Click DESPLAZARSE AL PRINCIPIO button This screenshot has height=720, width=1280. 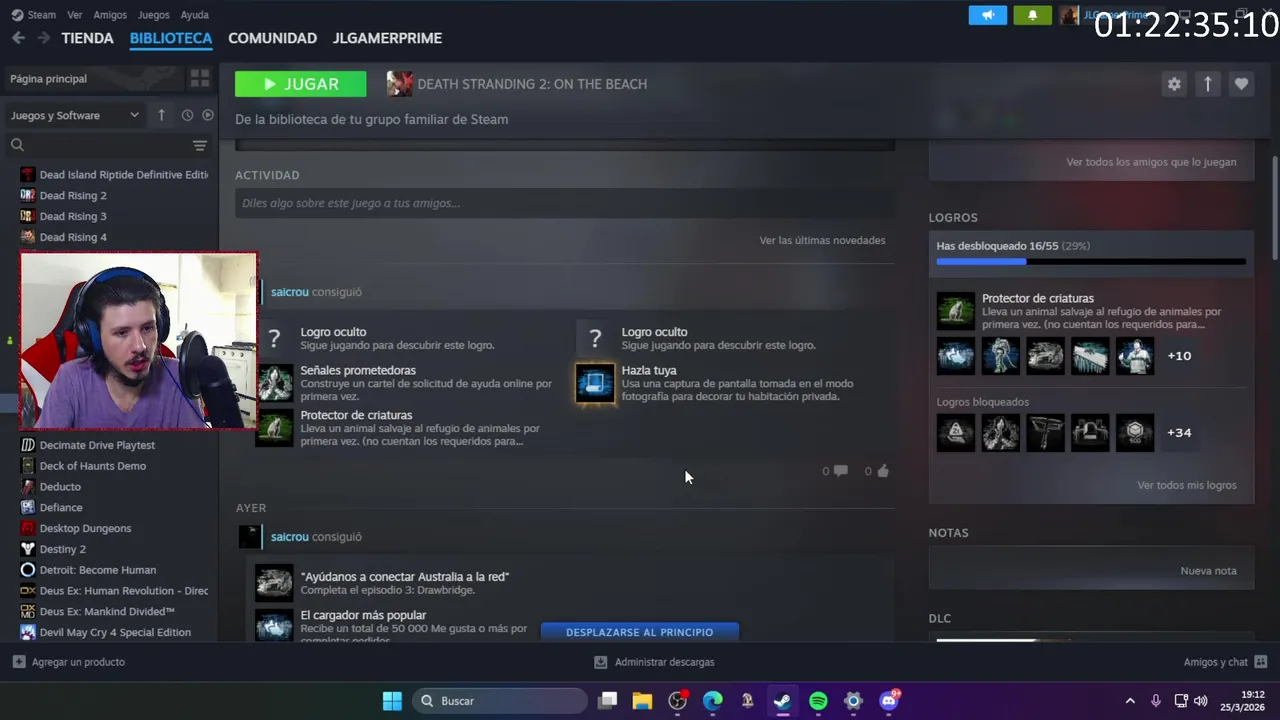pyautogui.click(x=640, y=632)
